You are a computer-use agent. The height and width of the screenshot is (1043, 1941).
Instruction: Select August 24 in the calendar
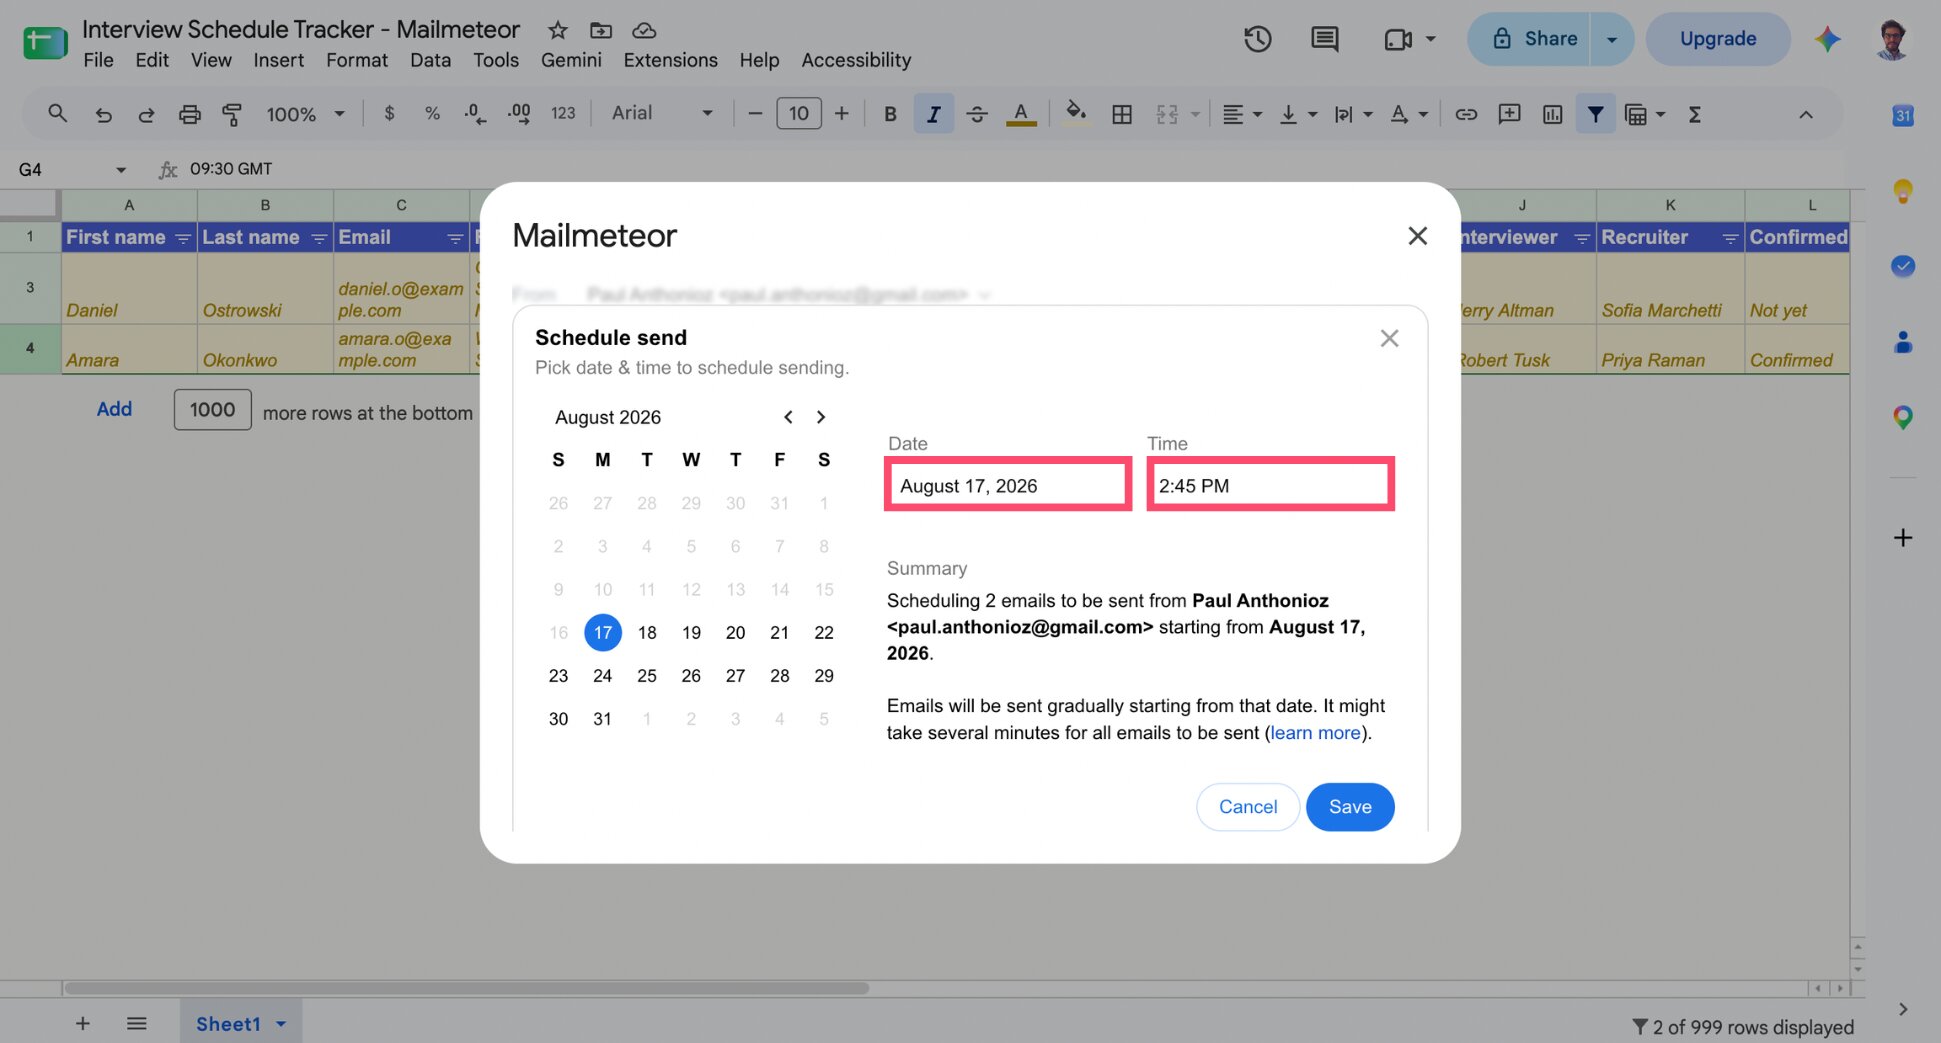[x=602, y=676]
